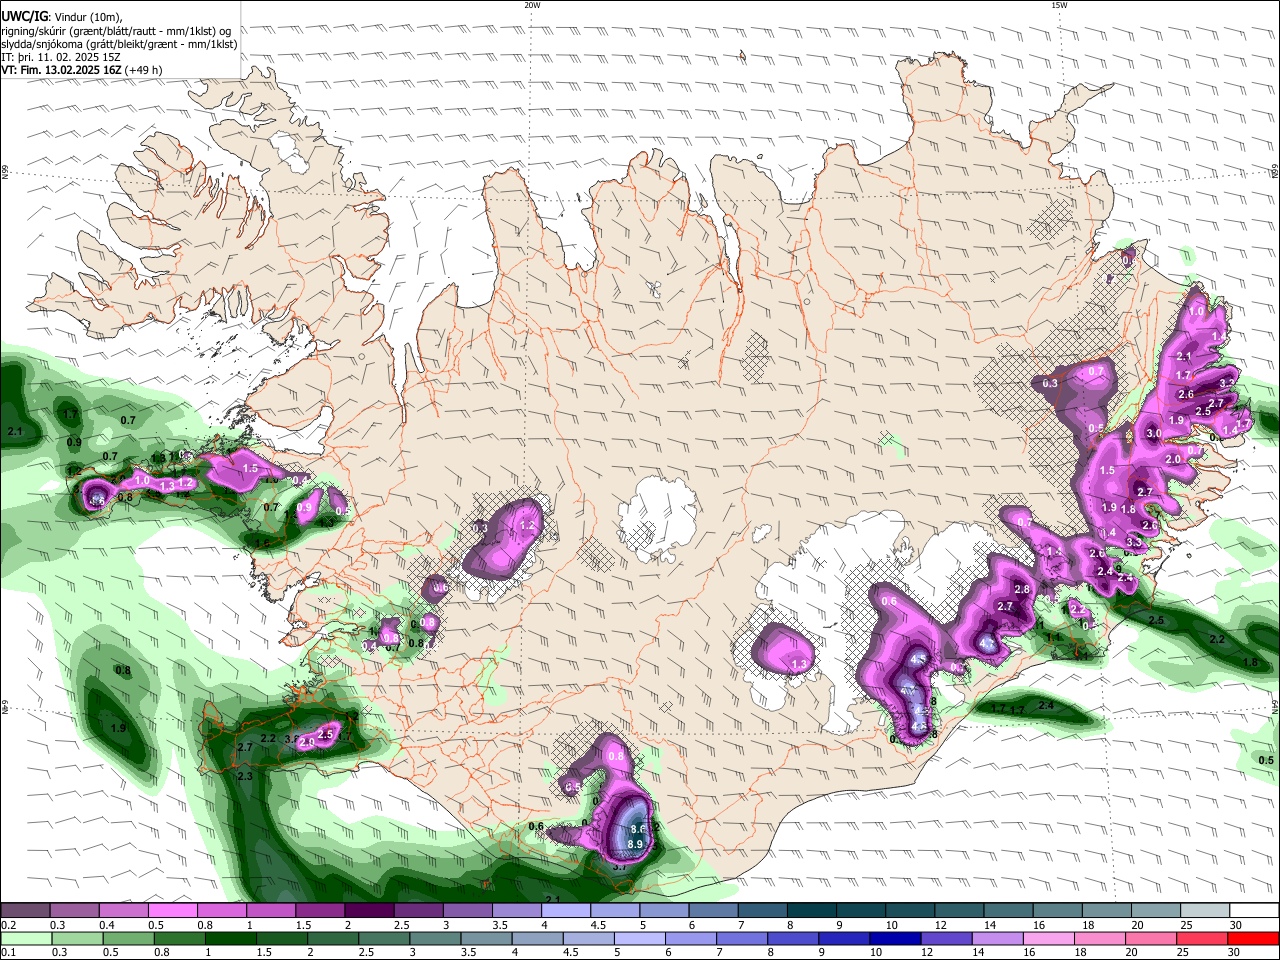This screenshot has height=960, width=1280.
Task: Click the "IT: þri. 11. 02. 2025 15Z" line
Action: tap(61, 57)
